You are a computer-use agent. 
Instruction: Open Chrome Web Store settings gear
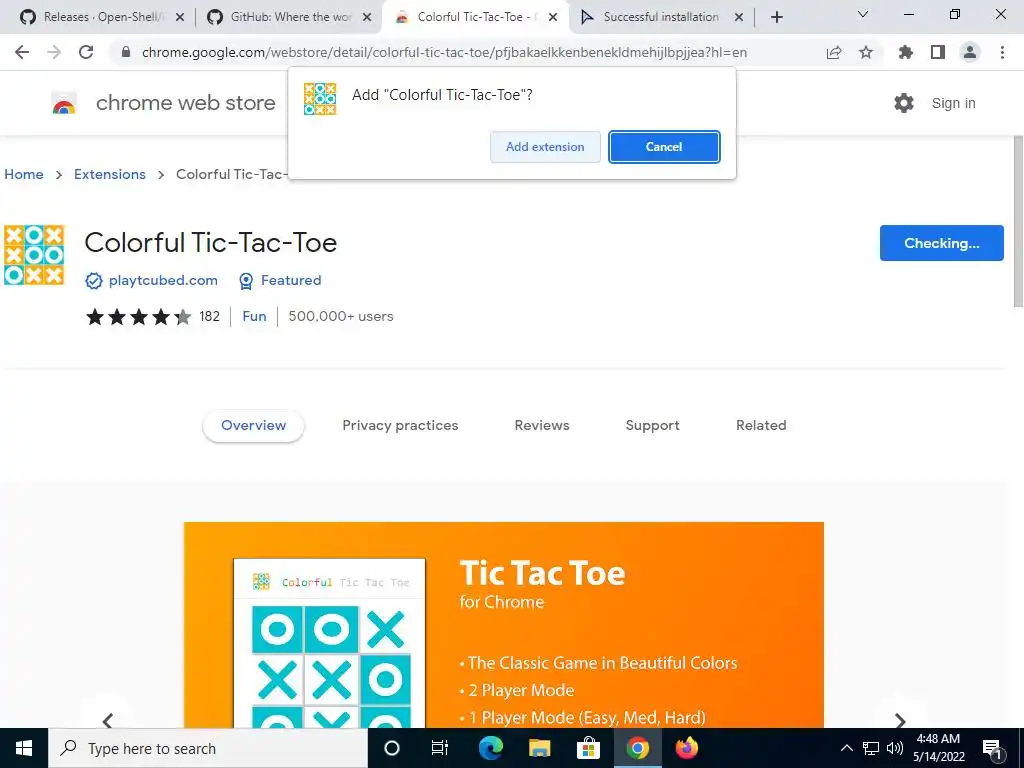[904, 103]
